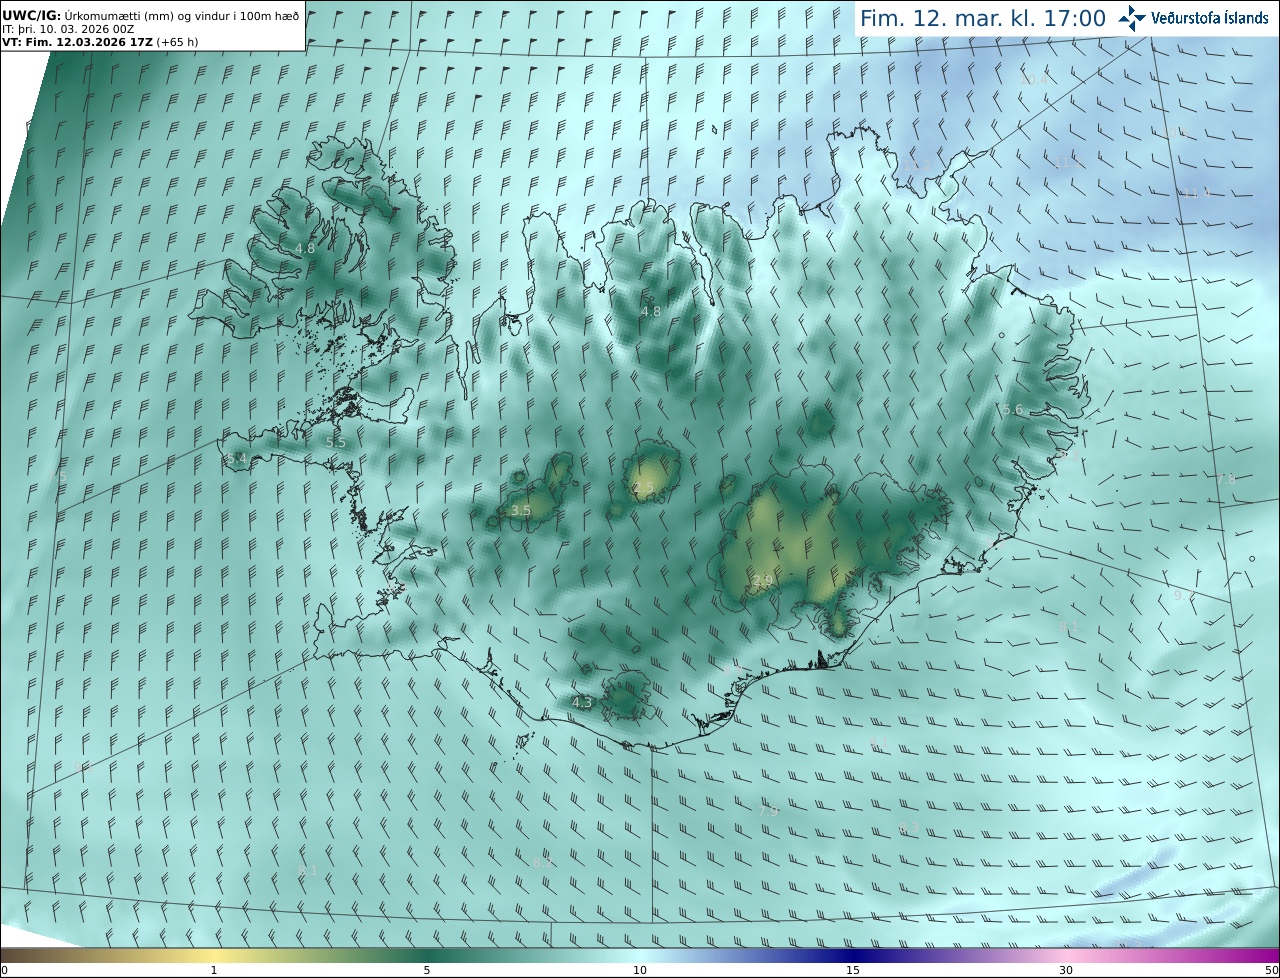This screenshot has width=1280, height=978.
Task: Click the 5 label on the color scale
Action: pos(427,970)
